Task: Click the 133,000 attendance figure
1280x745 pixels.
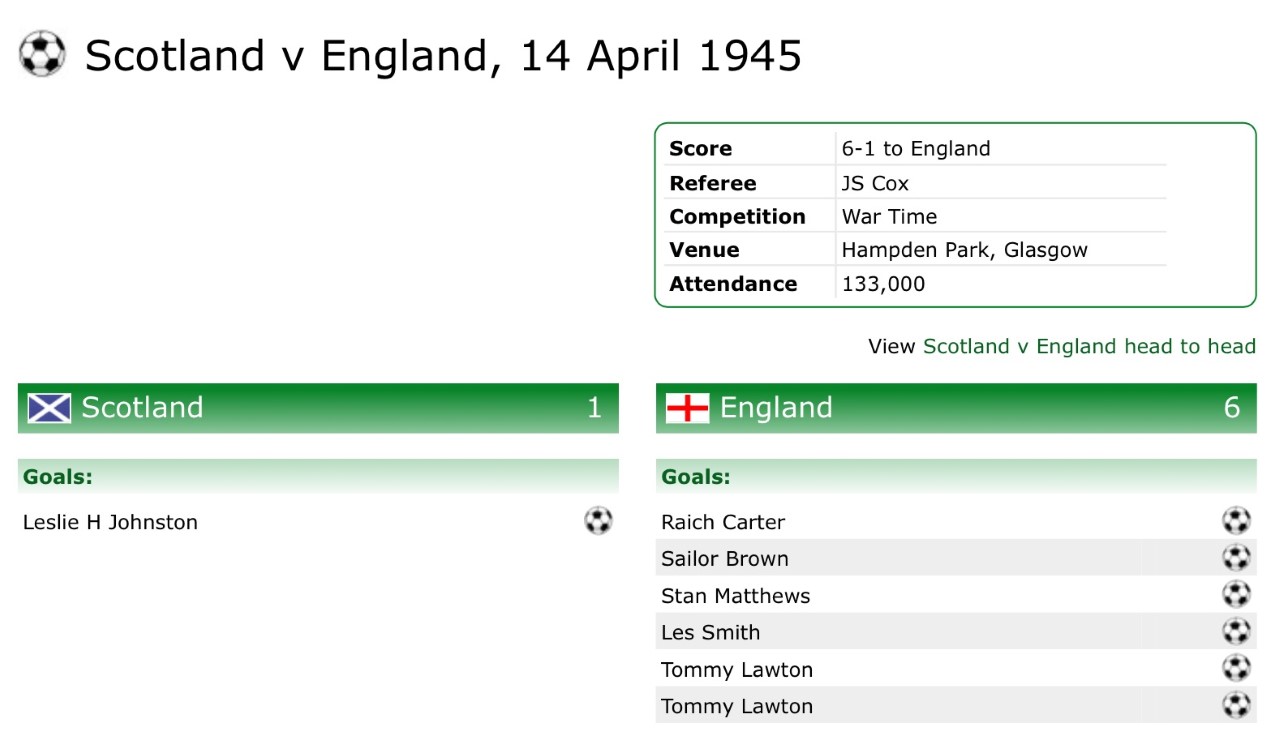Action: [883, 284]
